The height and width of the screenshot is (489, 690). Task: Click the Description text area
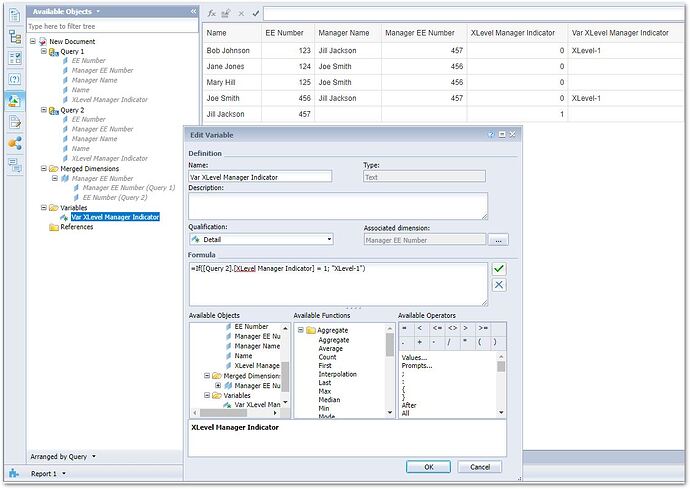338,206
